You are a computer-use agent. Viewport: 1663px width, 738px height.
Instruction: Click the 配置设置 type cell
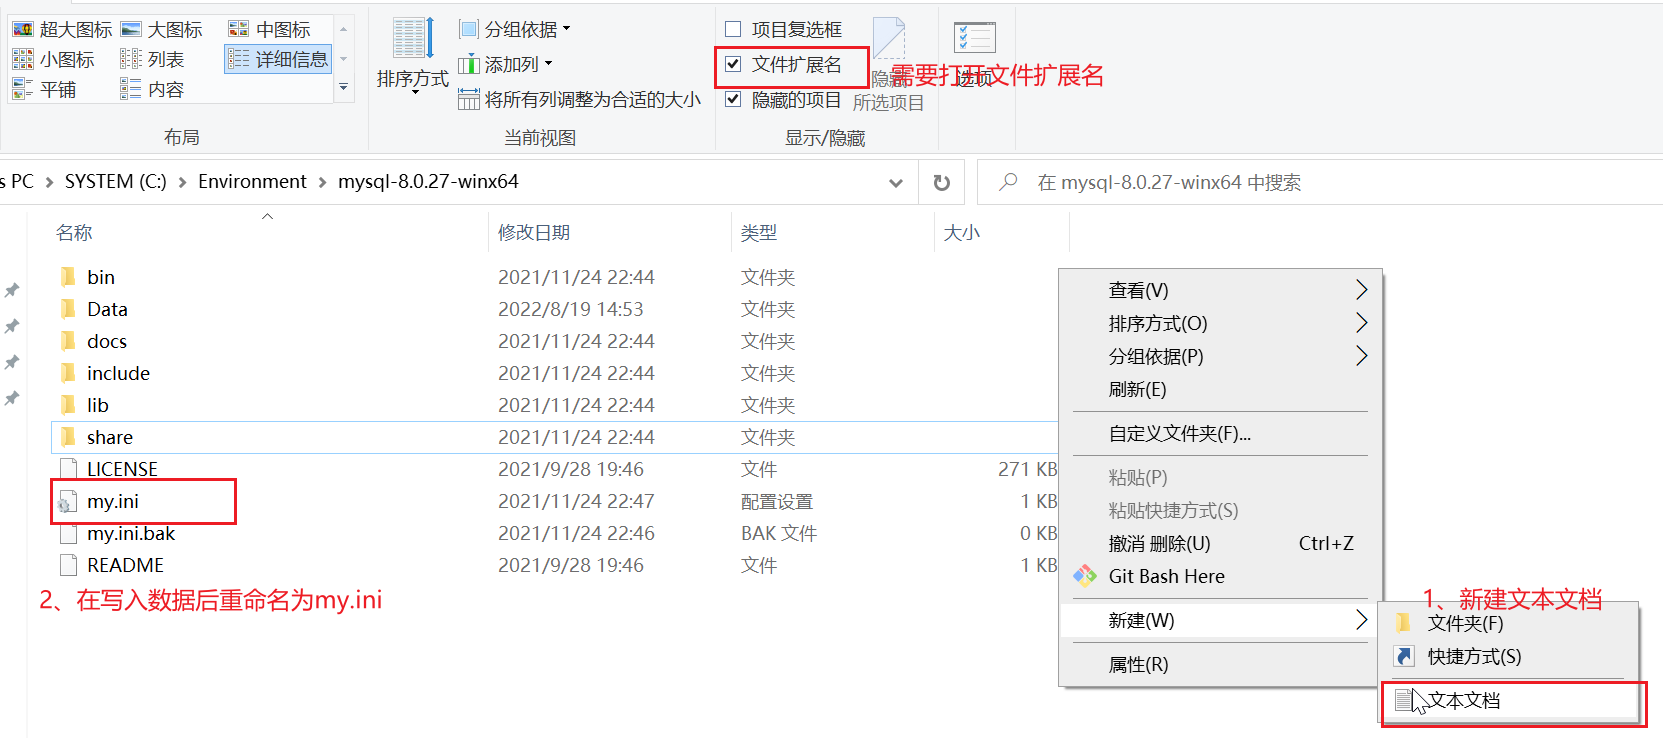(777, 501)
